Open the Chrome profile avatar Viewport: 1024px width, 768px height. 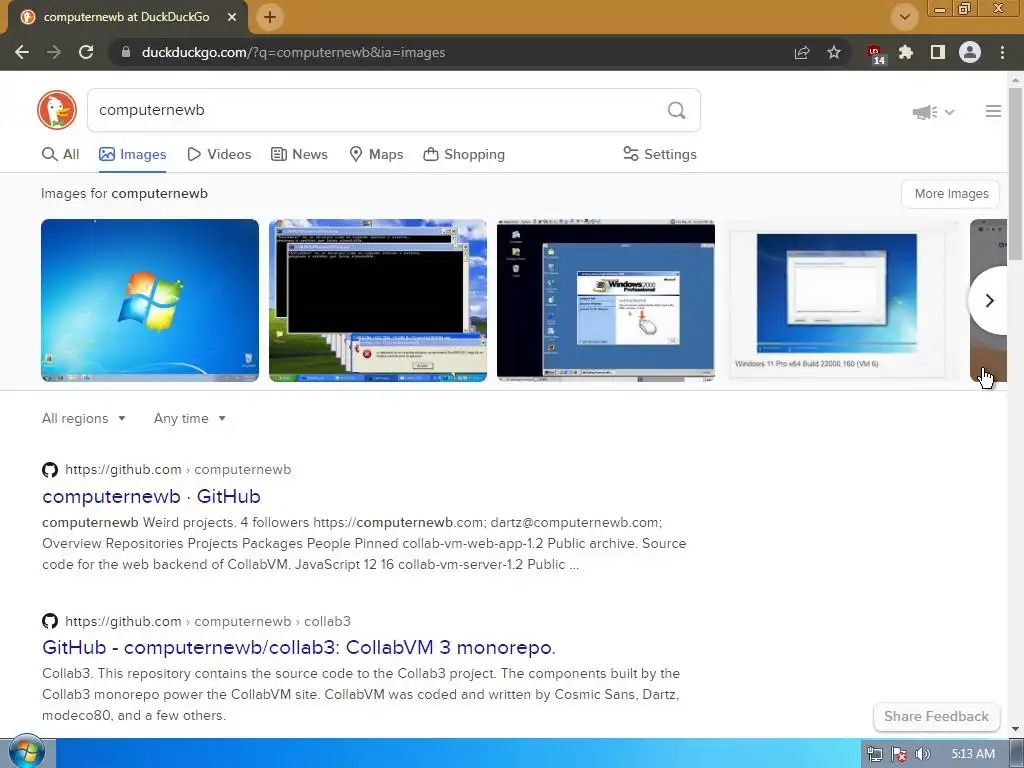[x=970, y=52]
